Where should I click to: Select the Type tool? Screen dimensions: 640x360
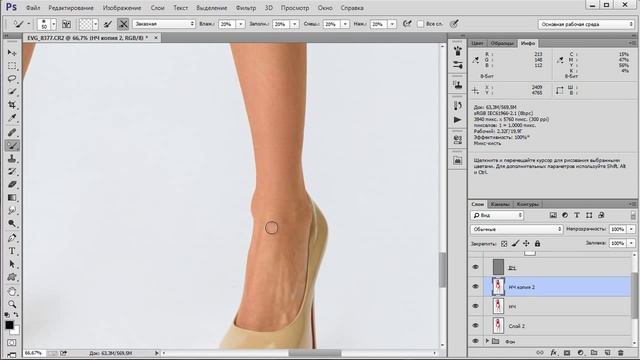(12, 251)
